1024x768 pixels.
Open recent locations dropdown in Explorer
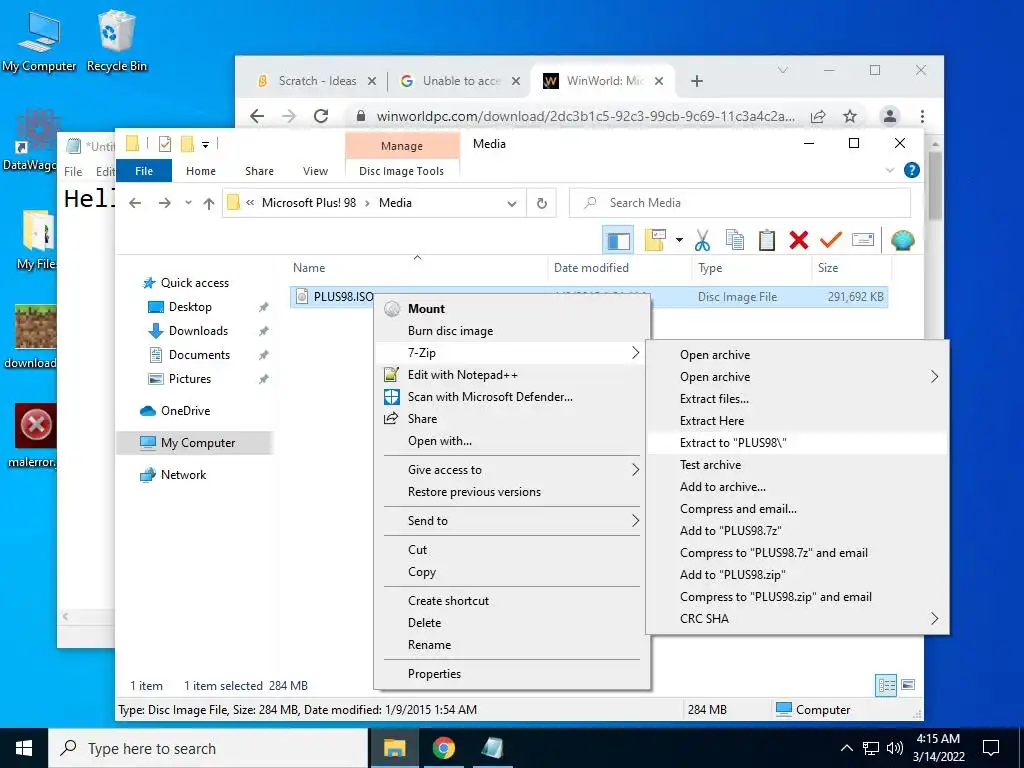[x=188, y=203]
